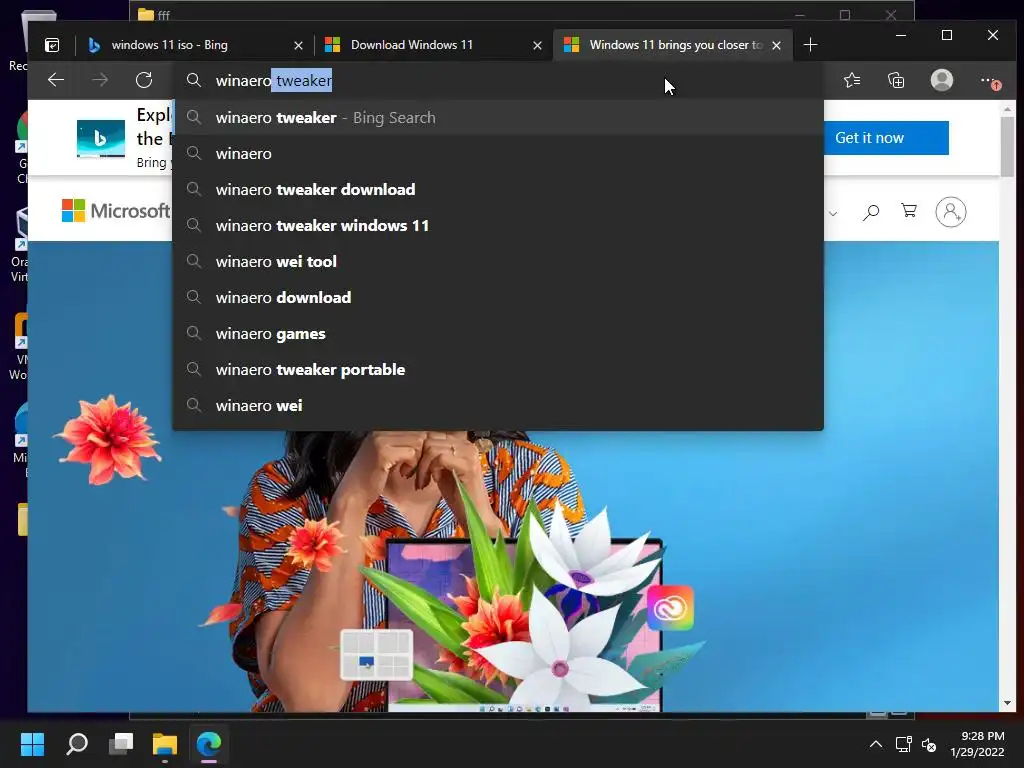Screen dimensions: 1024x768
Task: Open a new tab with the plus button
Action: (x=810, y=45)
